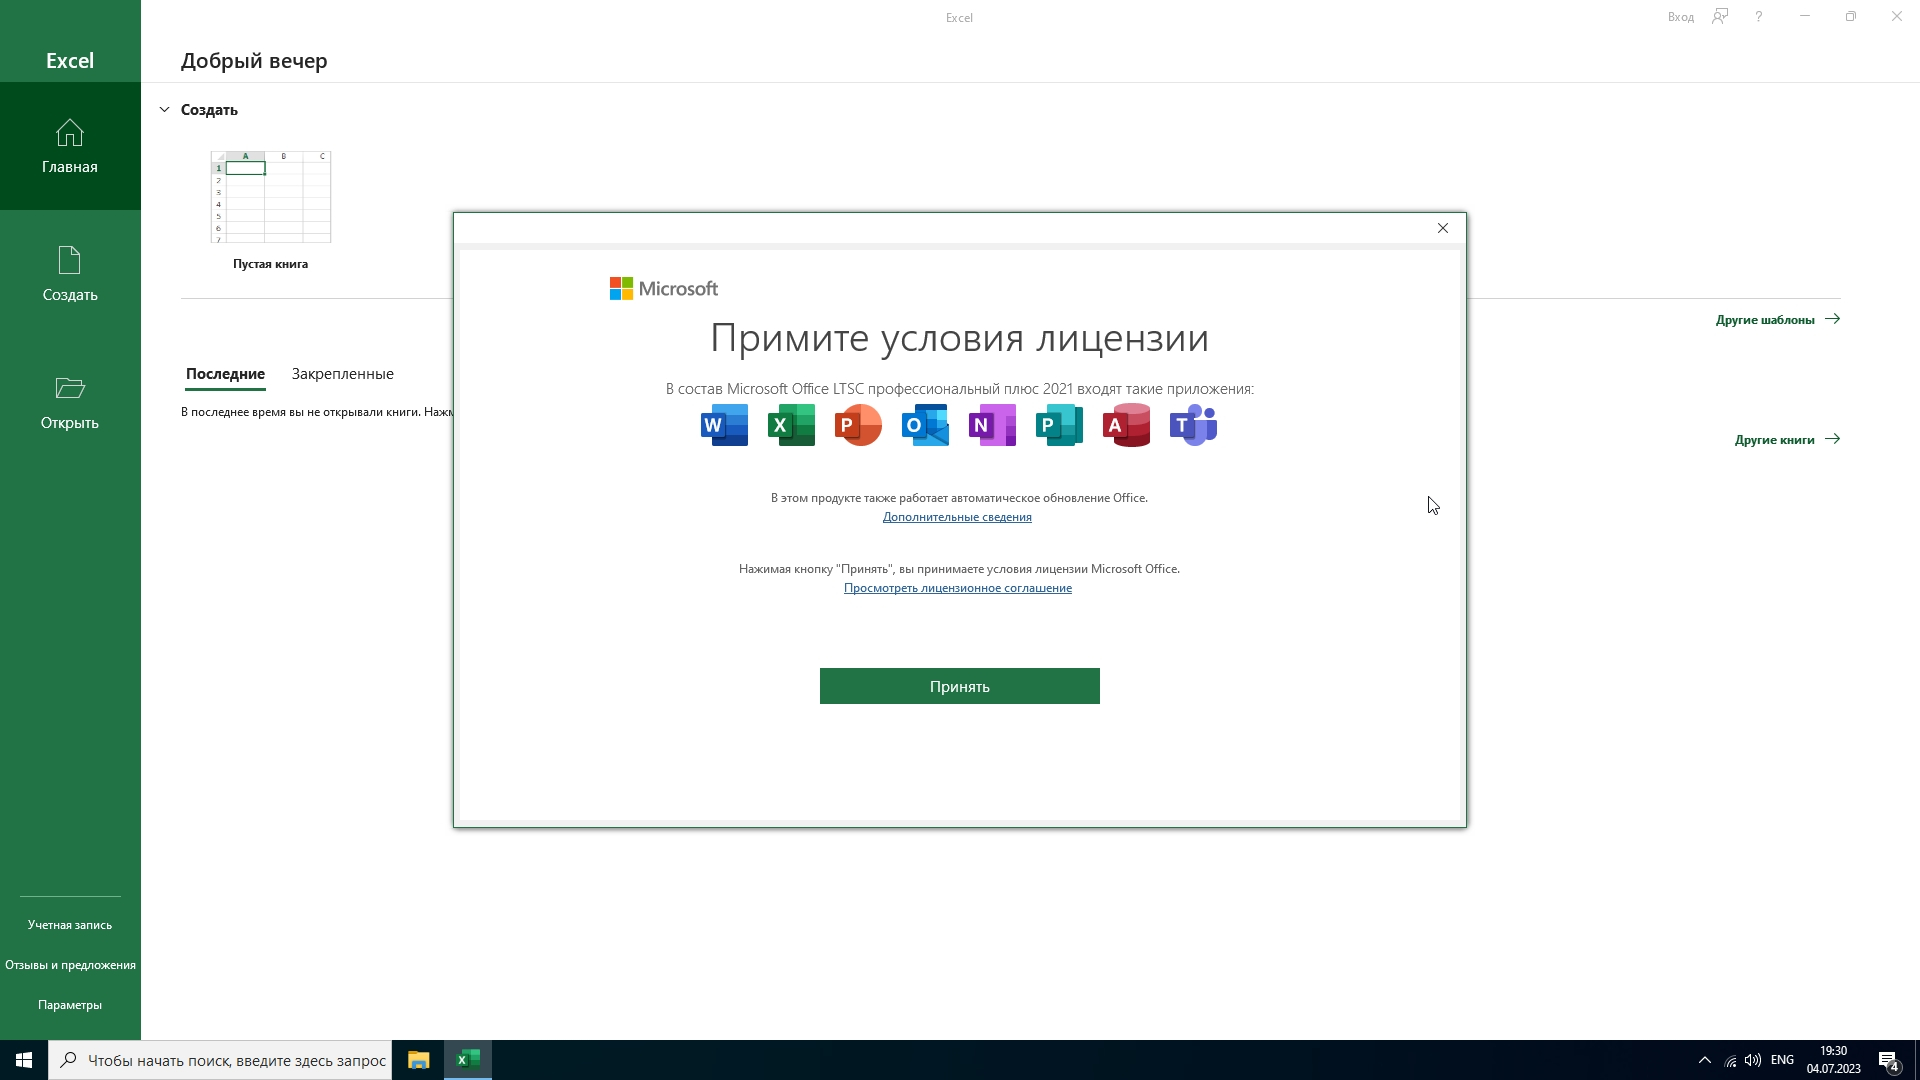The width and height of the screenshot is (1920, 1080).
Task: Click the Access icon in license dialog
Action: (1126, 426)
